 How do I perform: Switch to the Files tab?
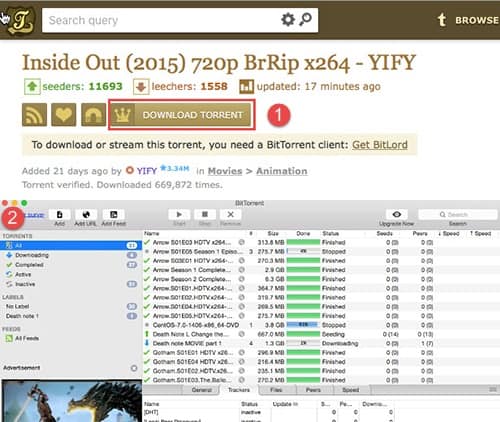(x=276, y=390)
